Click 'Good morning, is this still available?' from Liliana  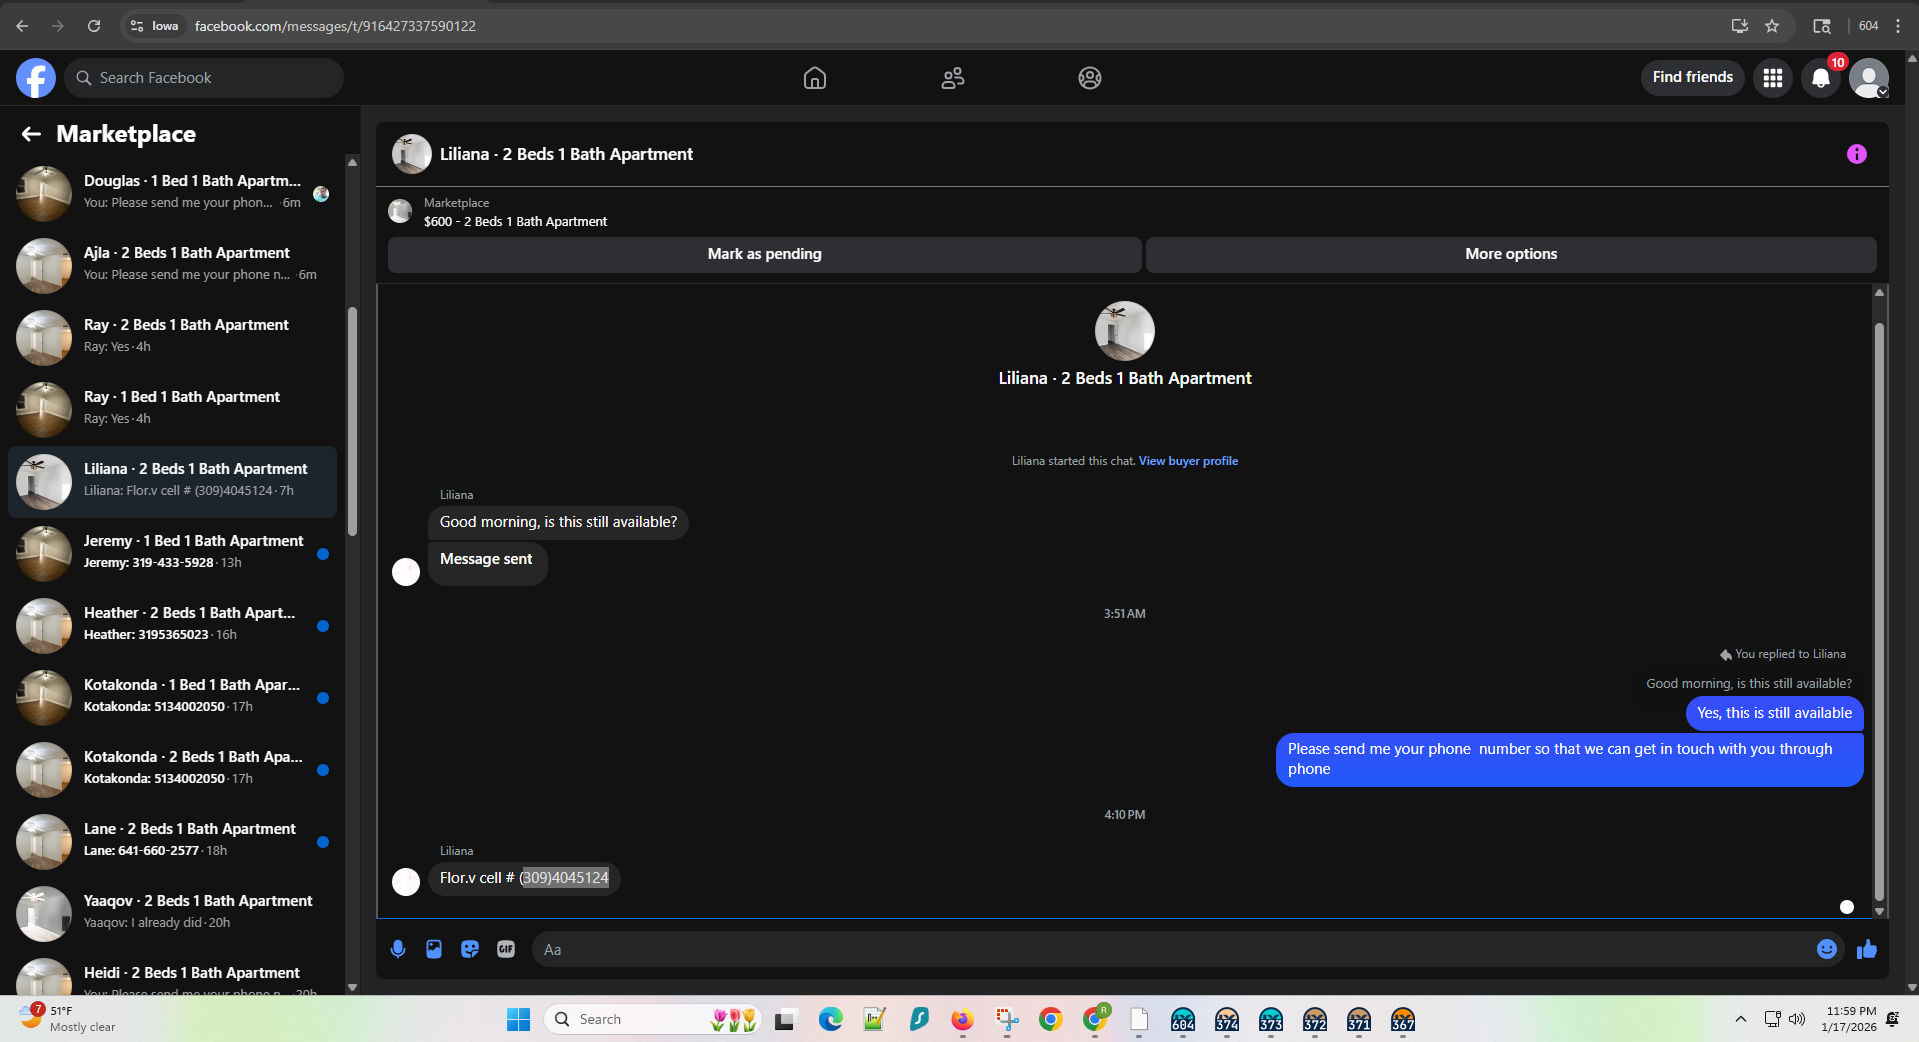558,522
